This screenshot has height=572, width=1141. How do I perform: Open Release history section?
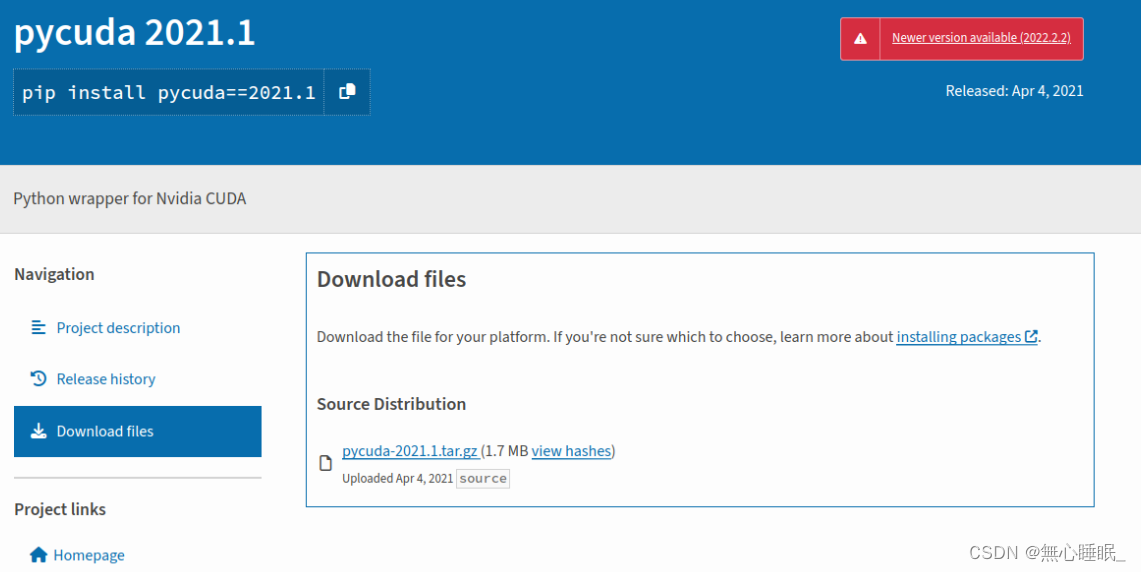click(106, 379)
